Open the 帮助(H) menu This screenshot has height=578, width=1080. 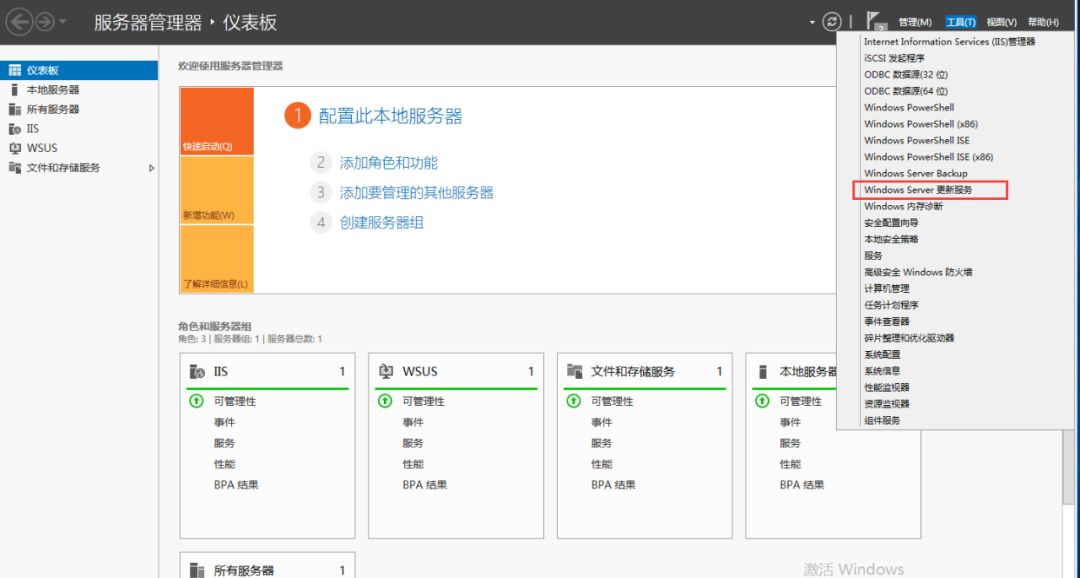pyautogui.click(x=1043, y=23)
